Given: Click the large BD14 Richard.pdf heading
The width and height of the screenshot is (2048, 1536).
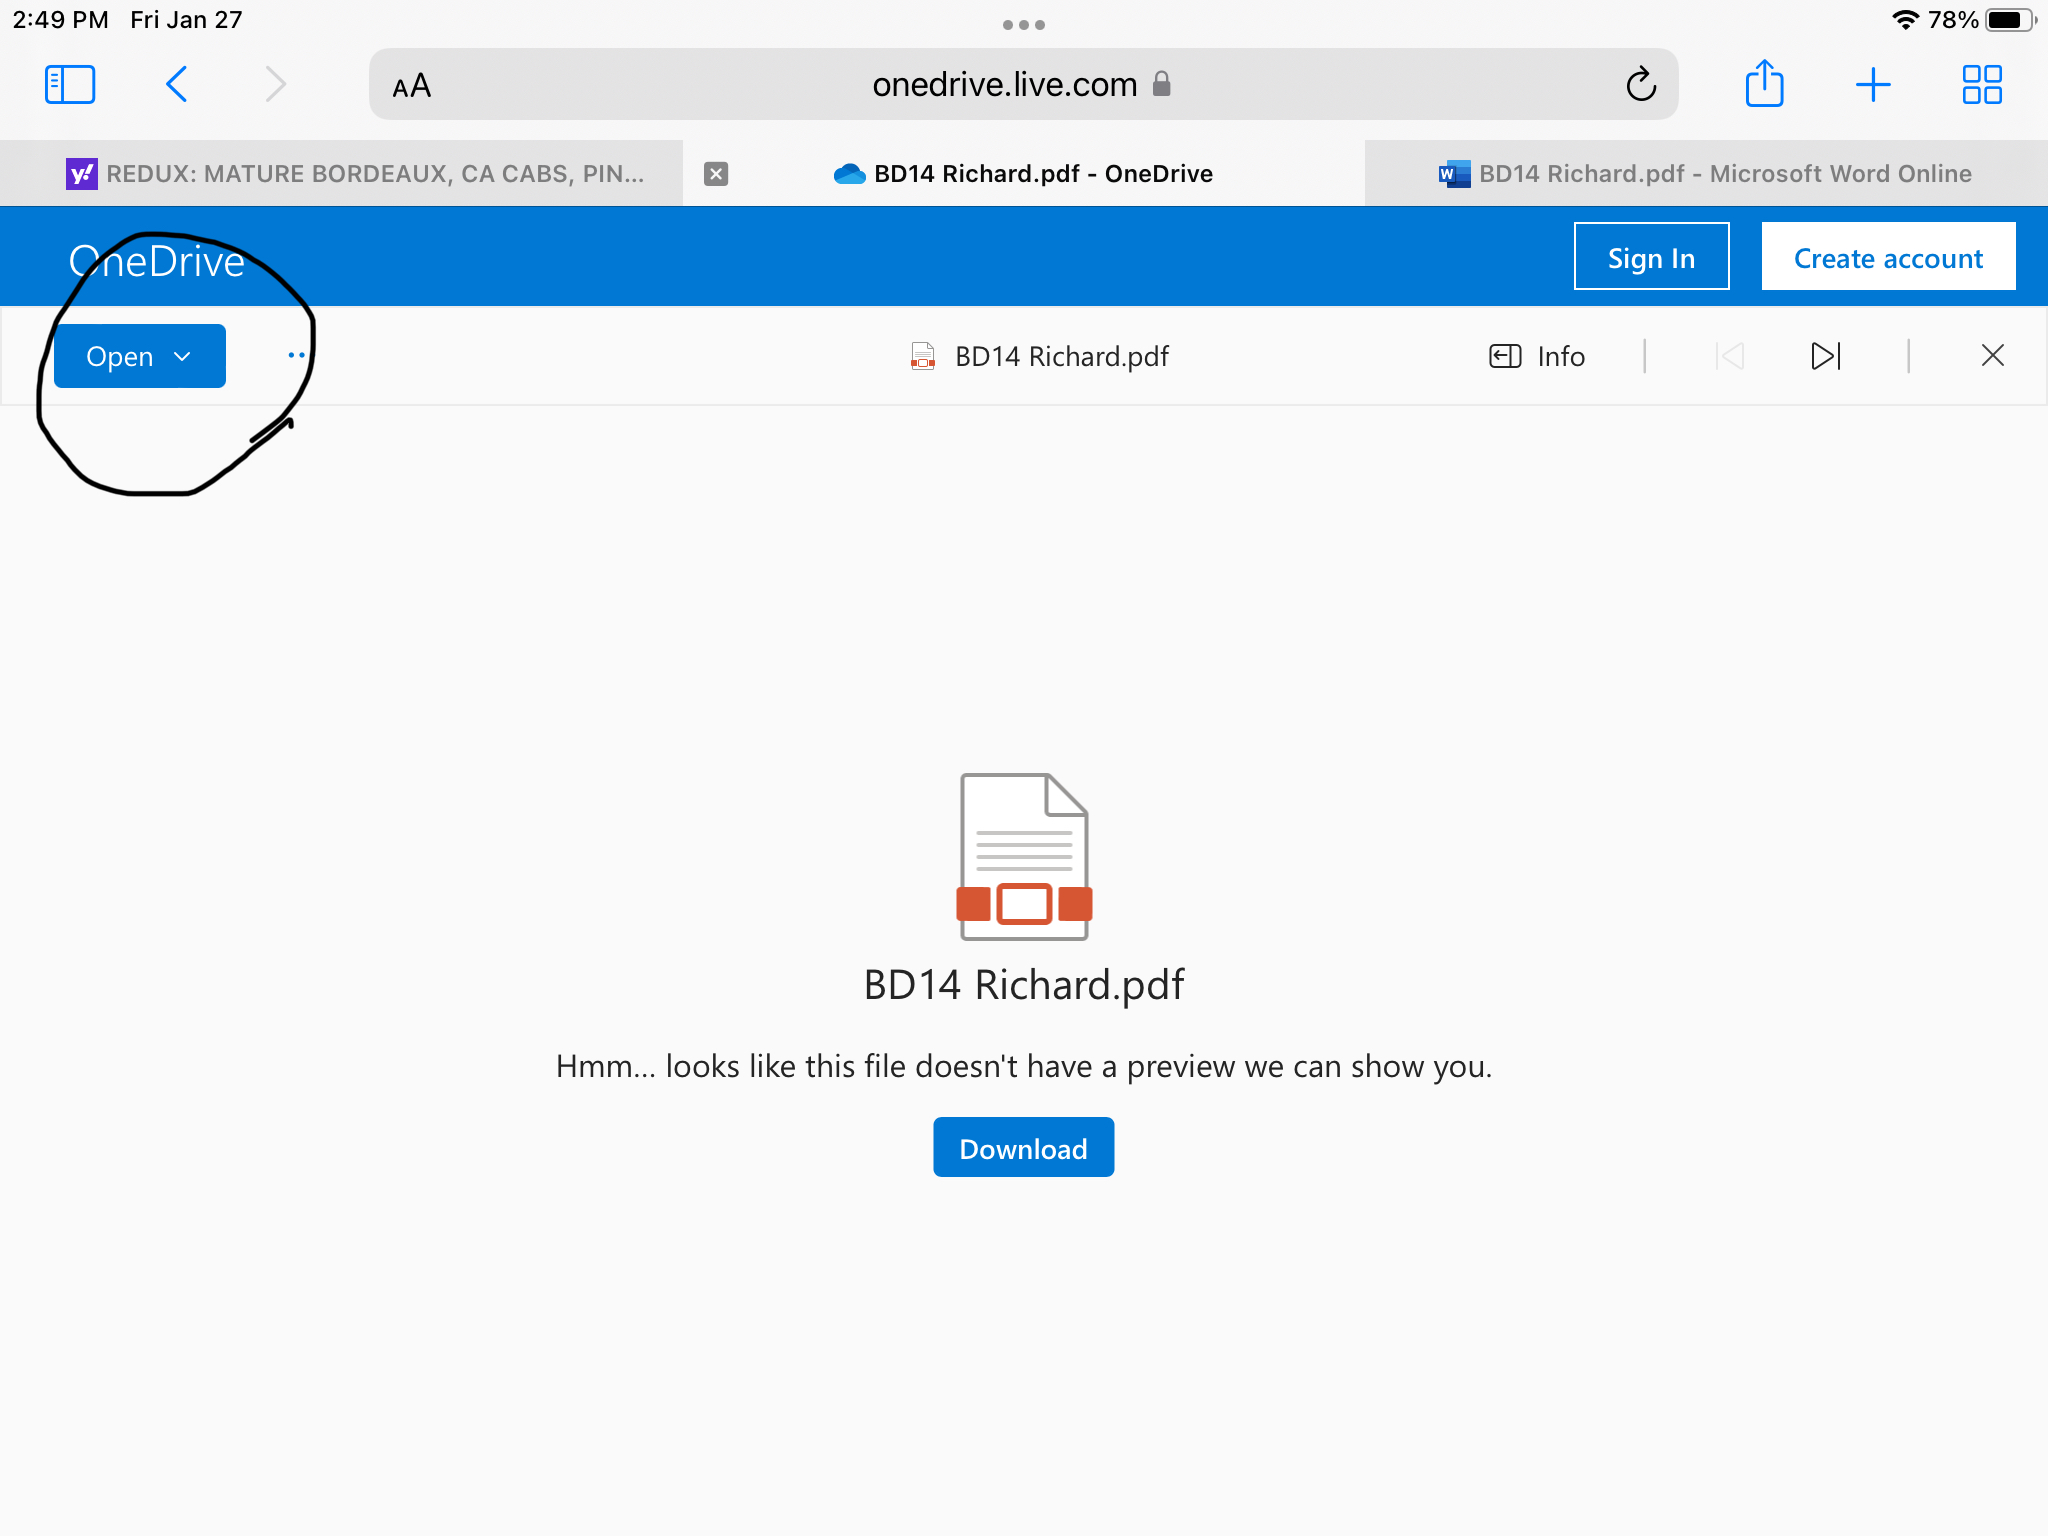Looking at the screenshot, I should (x=1023, y=985).
